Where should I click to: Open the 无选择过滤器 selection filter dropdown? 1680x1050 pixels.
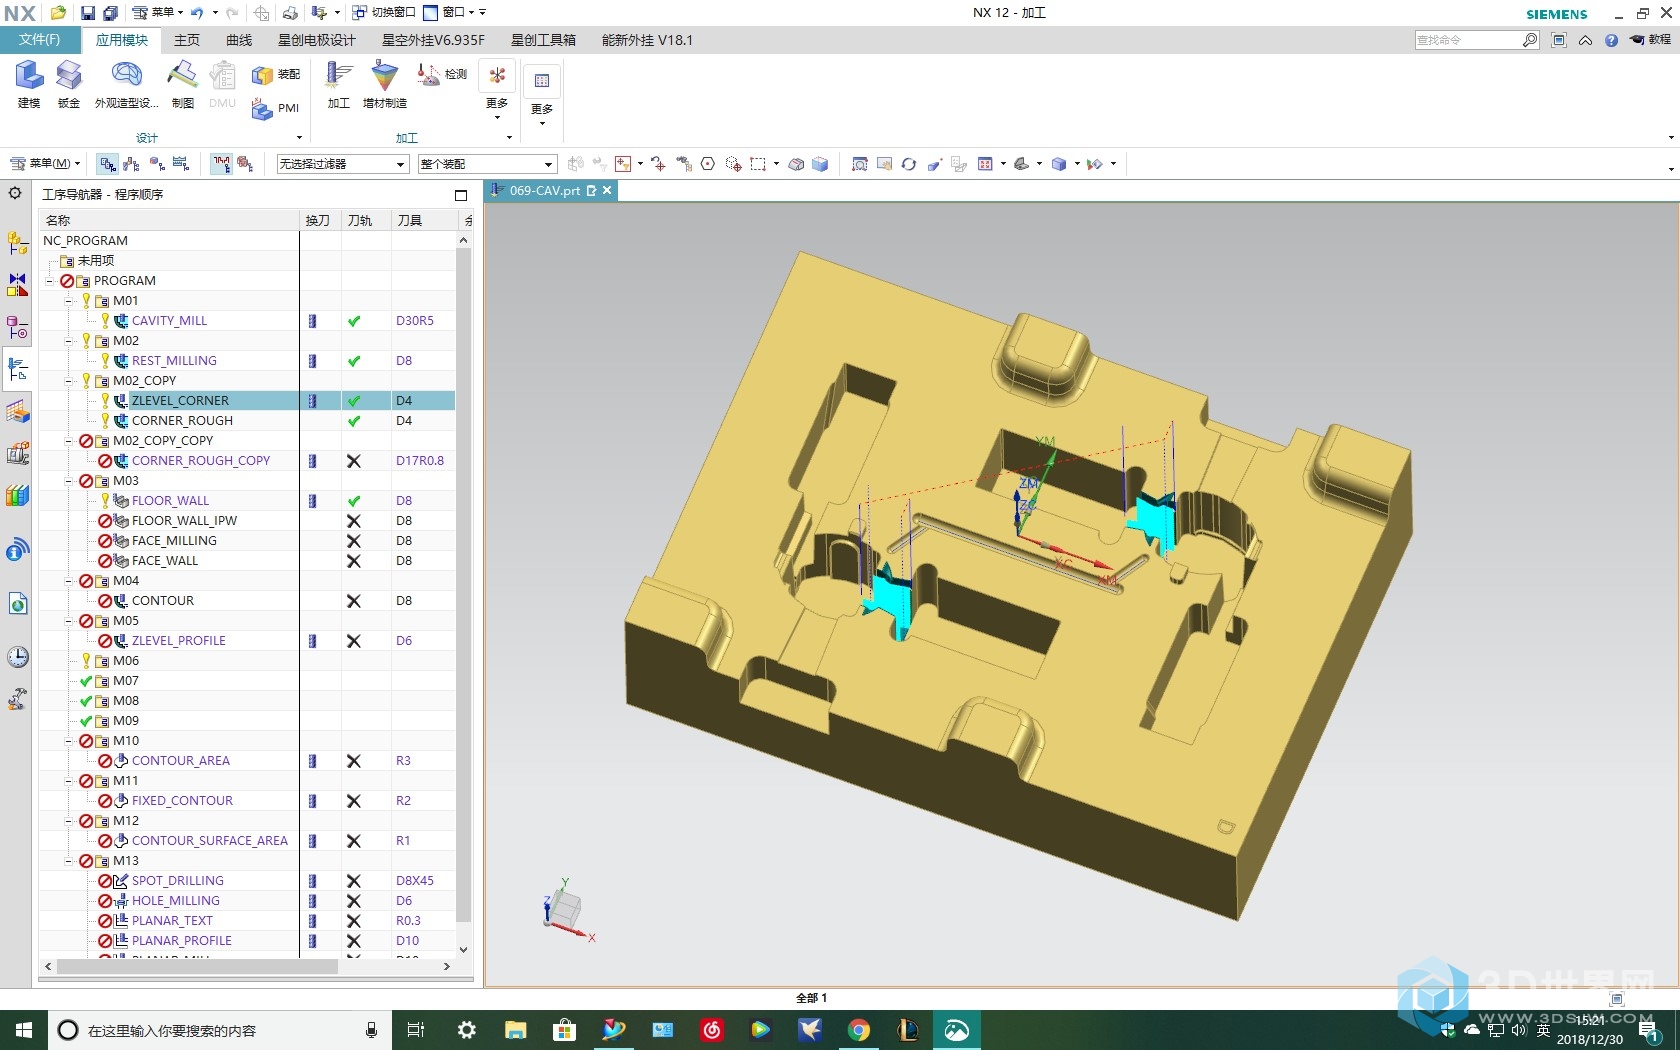342,164
